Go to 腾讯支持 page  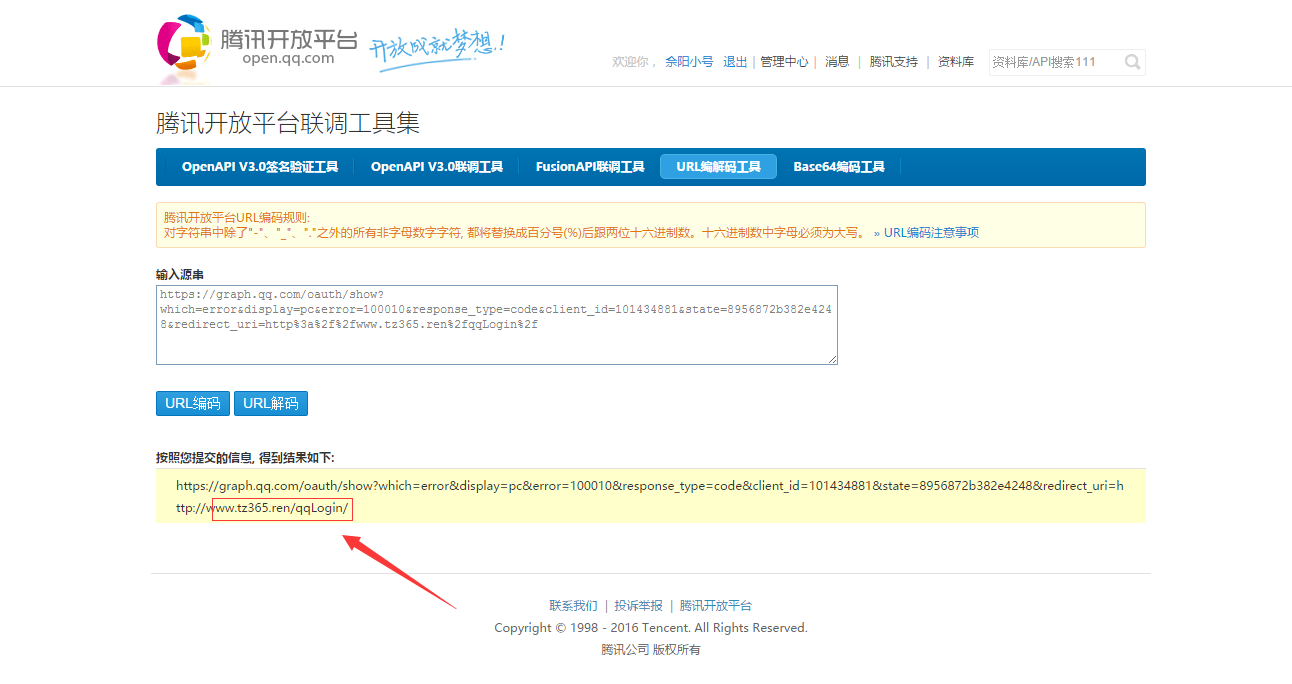coord(893,62)
